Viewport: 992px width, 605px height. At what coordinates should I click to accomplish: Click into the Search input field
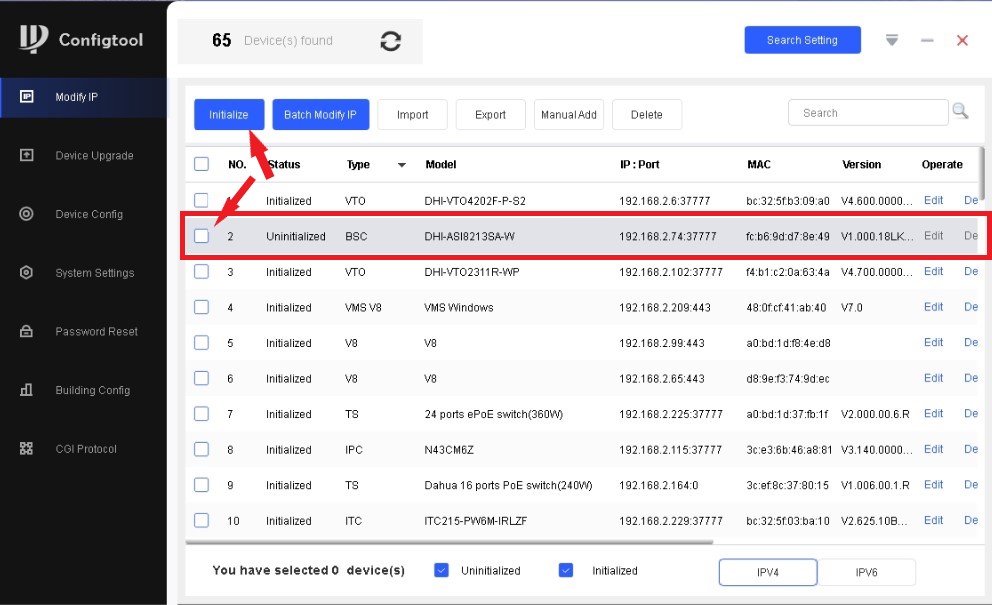coord(865,113)
